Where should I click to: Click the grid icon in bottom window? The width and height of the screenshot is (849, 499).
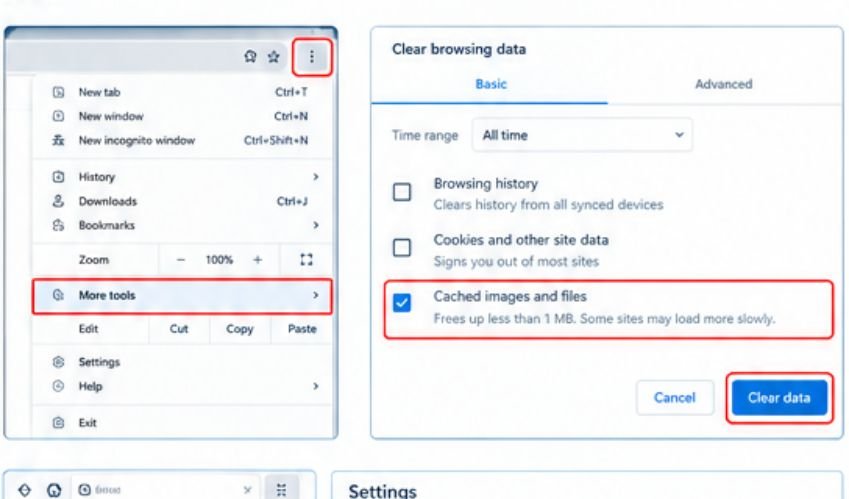[x=282, y=490]
